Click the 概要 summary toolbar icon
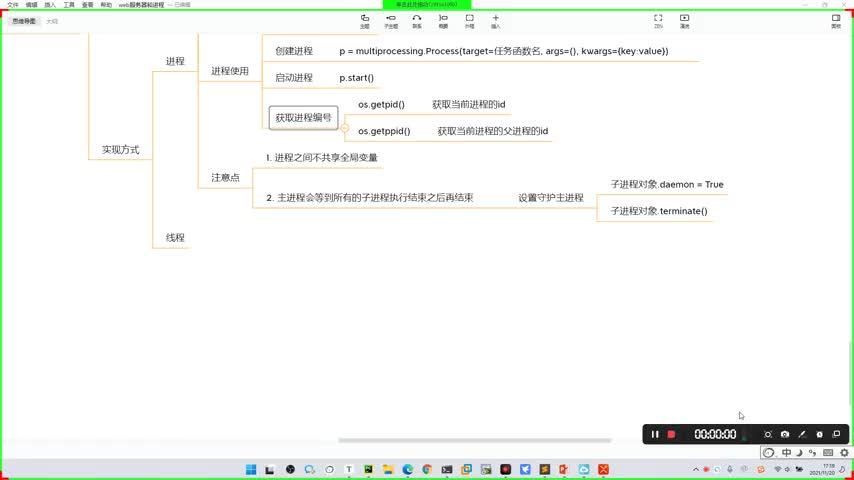Screen dimensions: 854x480 pyautogui.click(x=443, y=21)
